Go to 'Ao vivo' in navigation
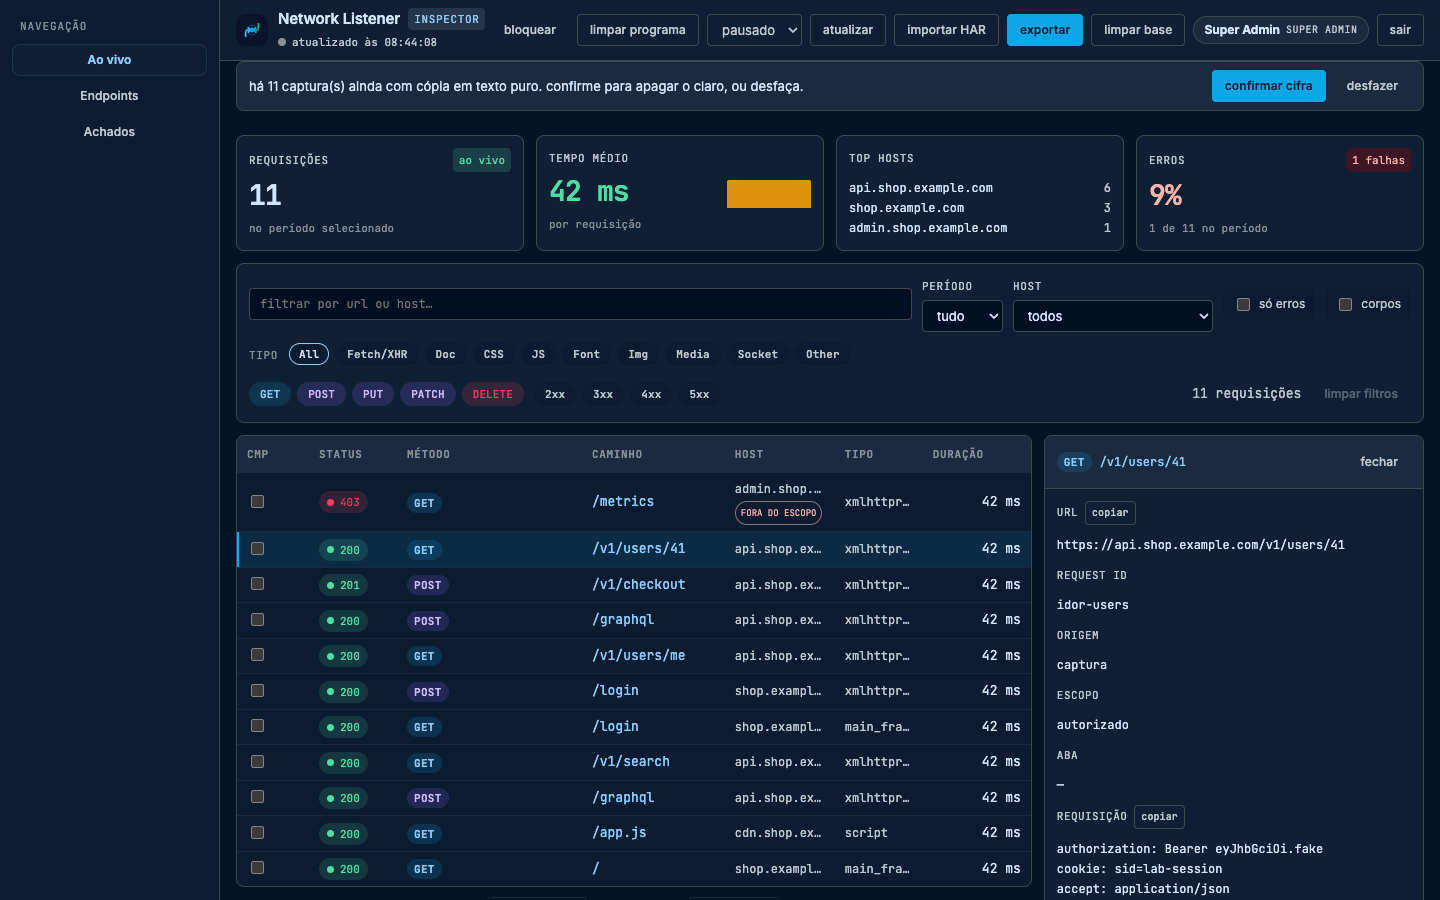Viewport: 1440px width, 900px height. point(109,60)
